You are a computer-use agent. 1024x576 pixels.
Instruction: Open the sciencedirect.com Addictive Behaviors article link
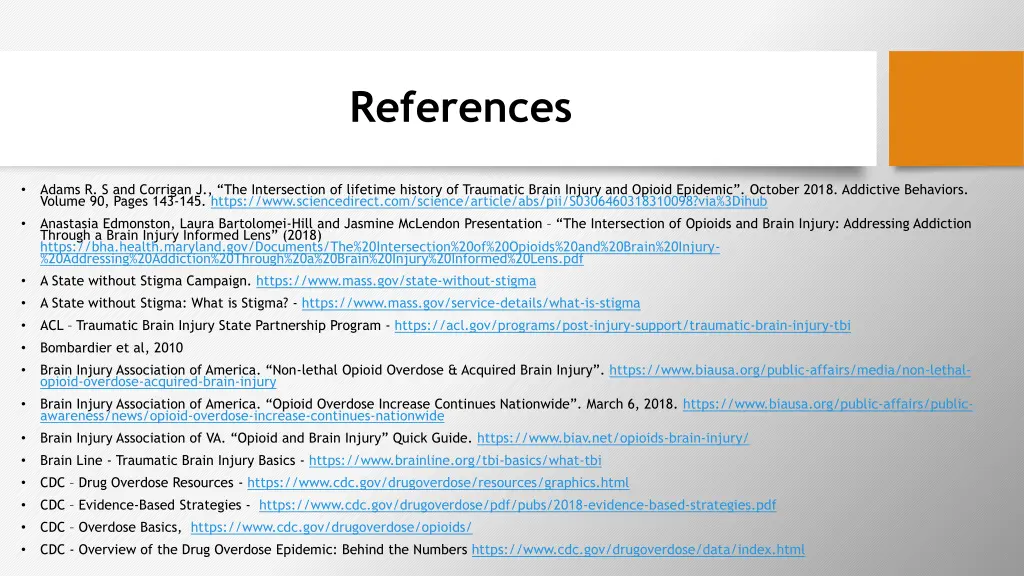tap(488, 202)
